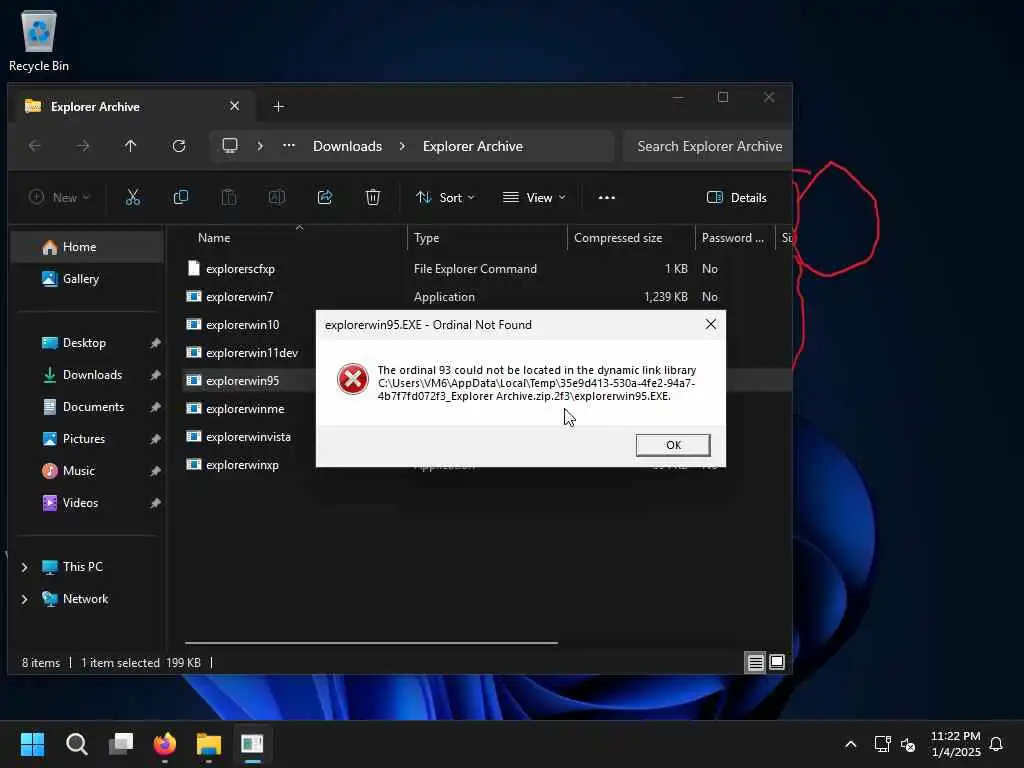Click the Paste icon in toolbar

click(x=229, y=197)
